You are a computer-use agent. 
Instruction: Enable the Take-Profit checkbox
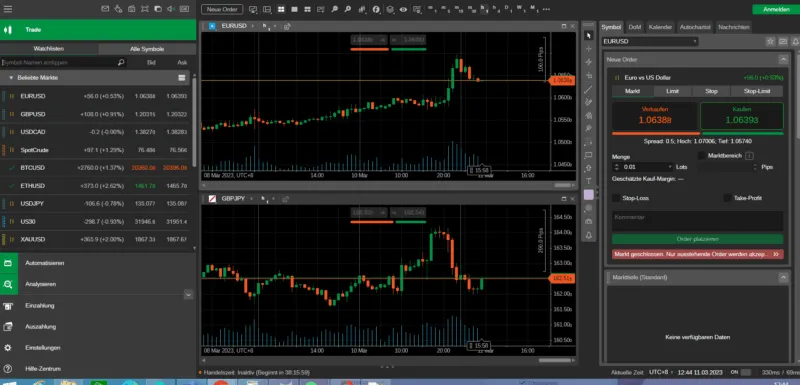pyautogui.click(x=728, y=197)
